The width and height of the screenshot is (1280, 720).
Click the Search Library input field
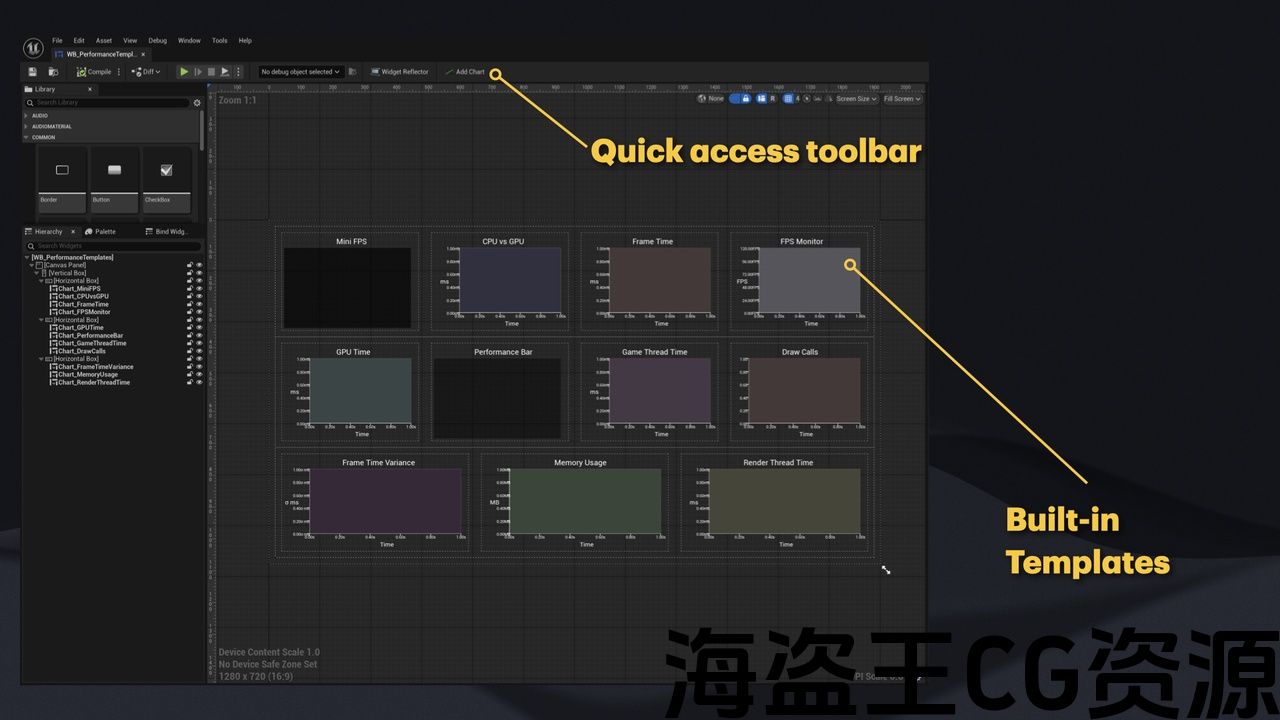(x=110, y=103)
